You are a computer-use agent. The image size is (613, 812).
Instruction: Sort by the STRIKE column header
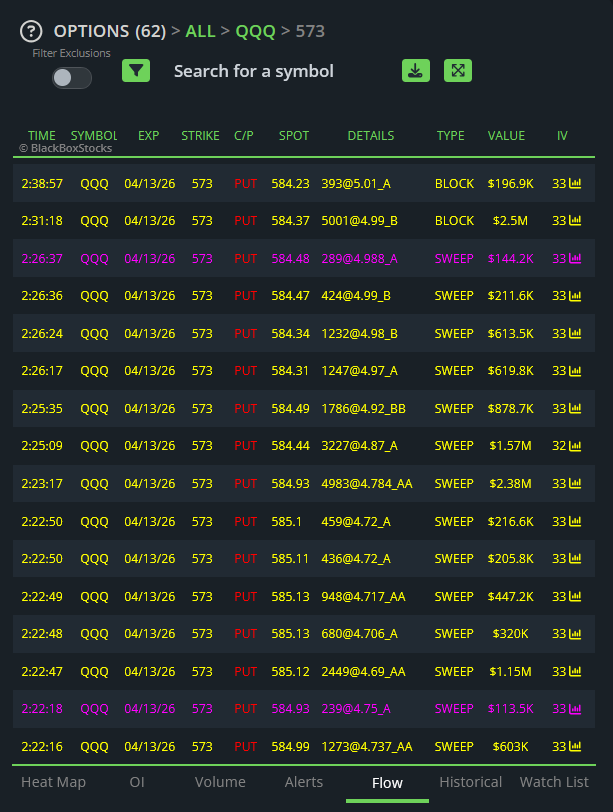click(x=200, y=136)
